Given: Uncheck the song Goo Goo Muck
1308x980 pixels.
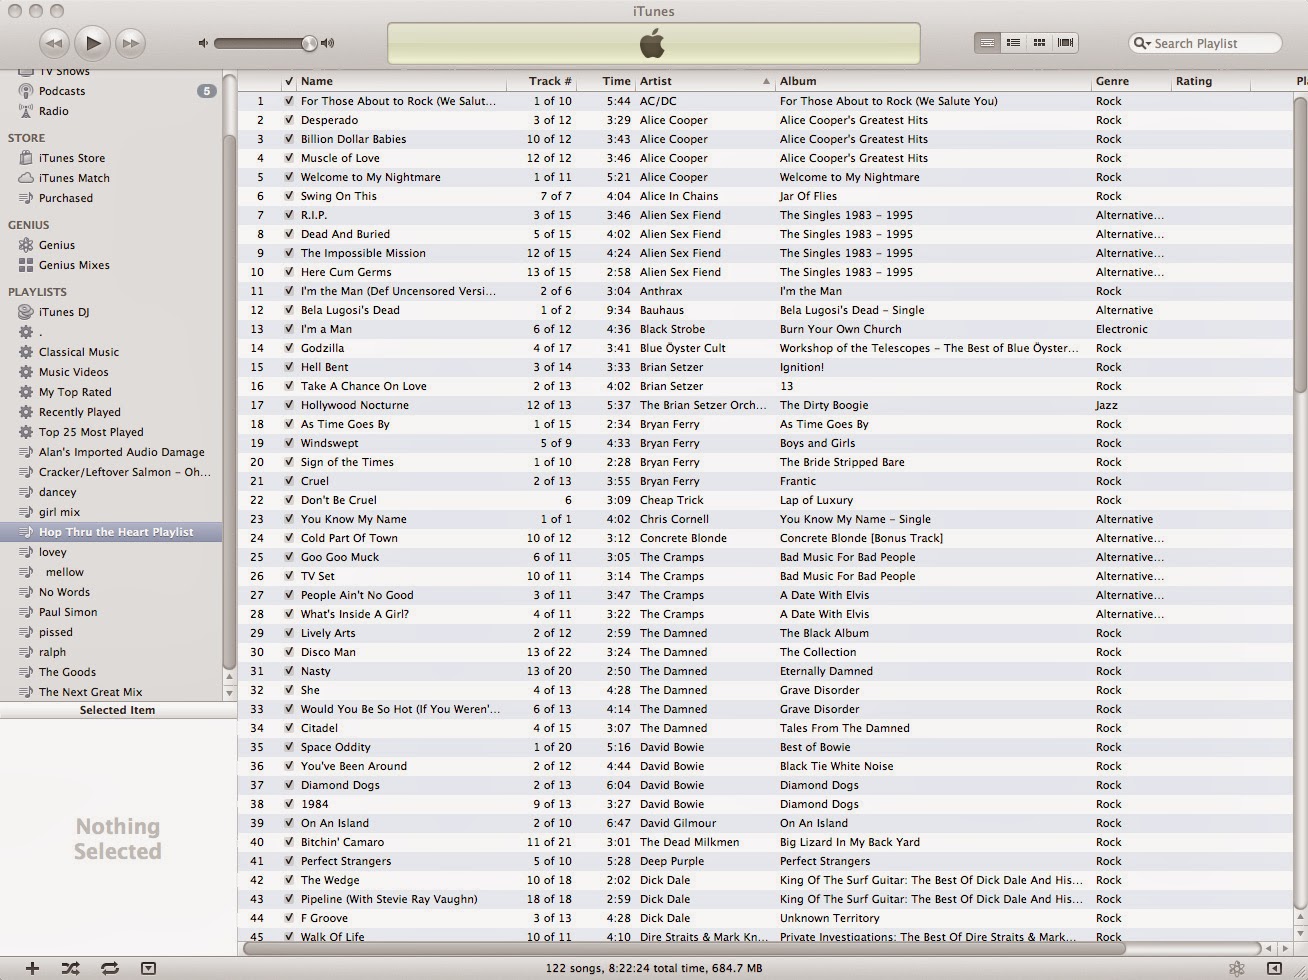Looking at the screenshot, I should (289, 557).
